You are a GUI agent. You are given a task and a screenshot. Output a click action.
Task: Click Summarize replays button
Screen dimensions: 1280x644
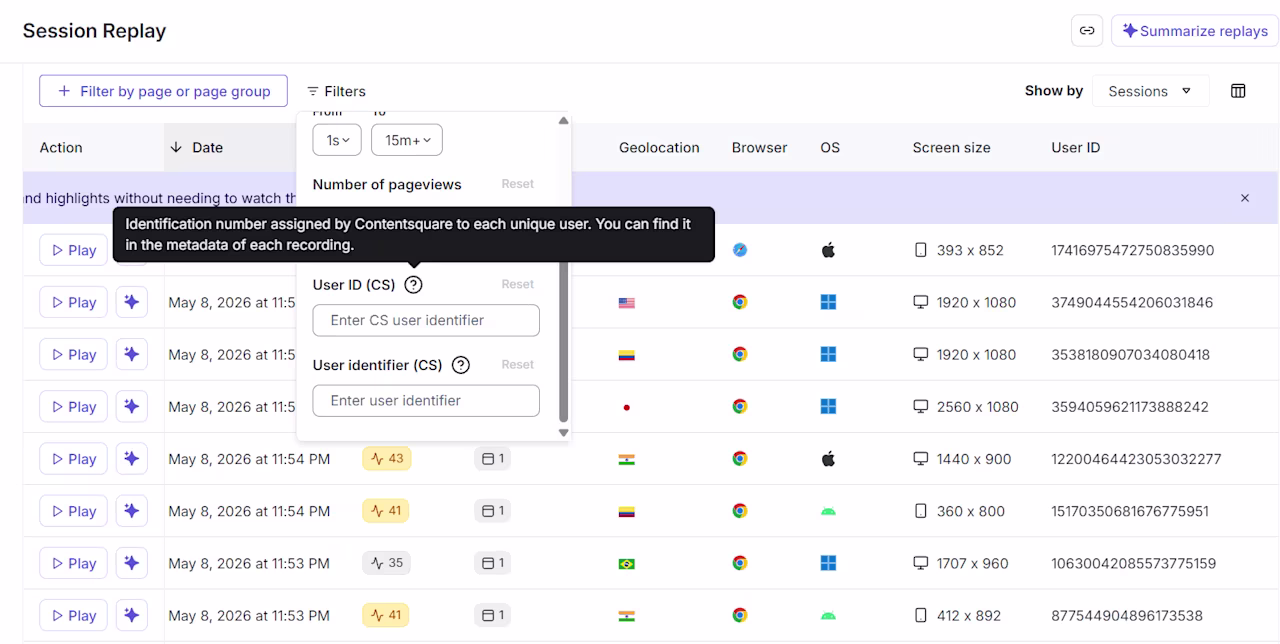coord(1195,31)
